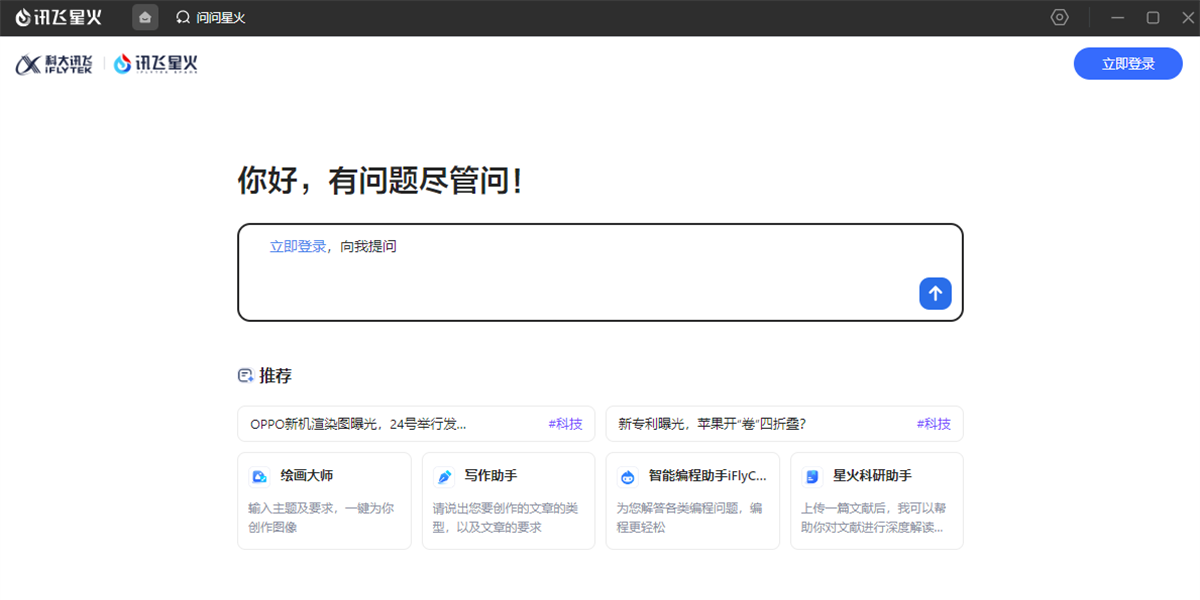This screenshot has height=600, width=1200.
Task: Click the 推荐 refresh icon above recommendations
Action: pyautogui.click(x=243, y=375)
